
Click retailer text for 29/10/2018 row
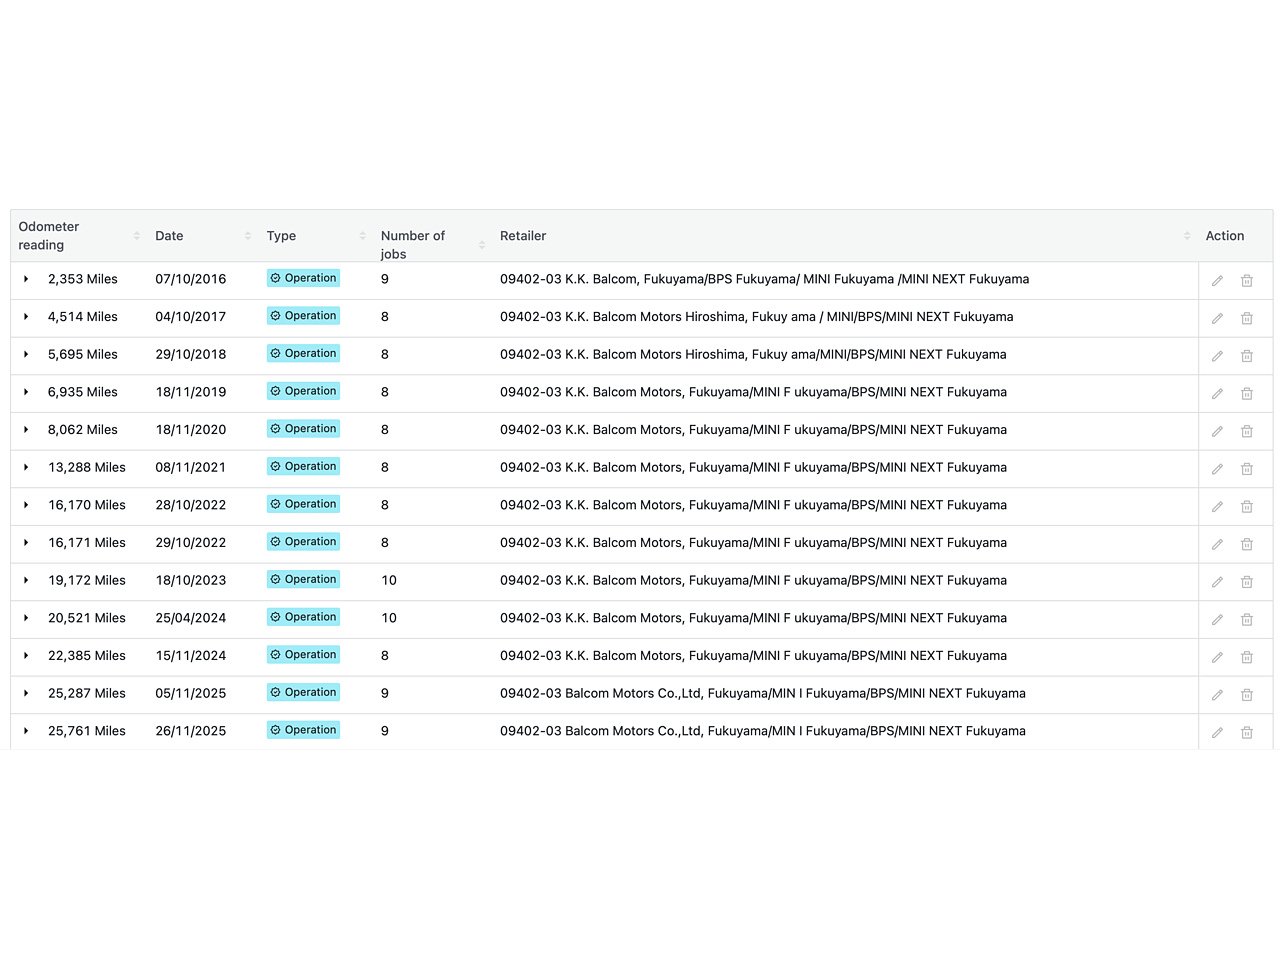(x=753, y=354)
